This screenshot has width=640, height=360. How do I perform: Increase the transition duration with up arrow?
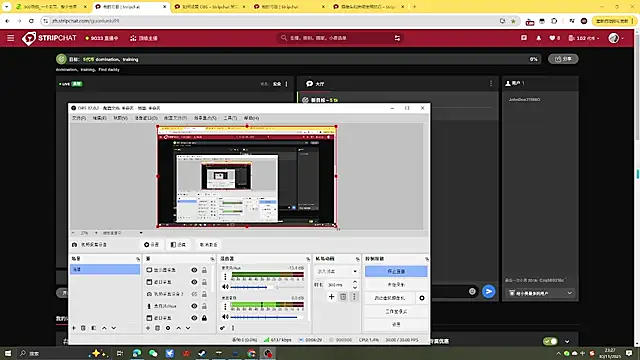355,282
